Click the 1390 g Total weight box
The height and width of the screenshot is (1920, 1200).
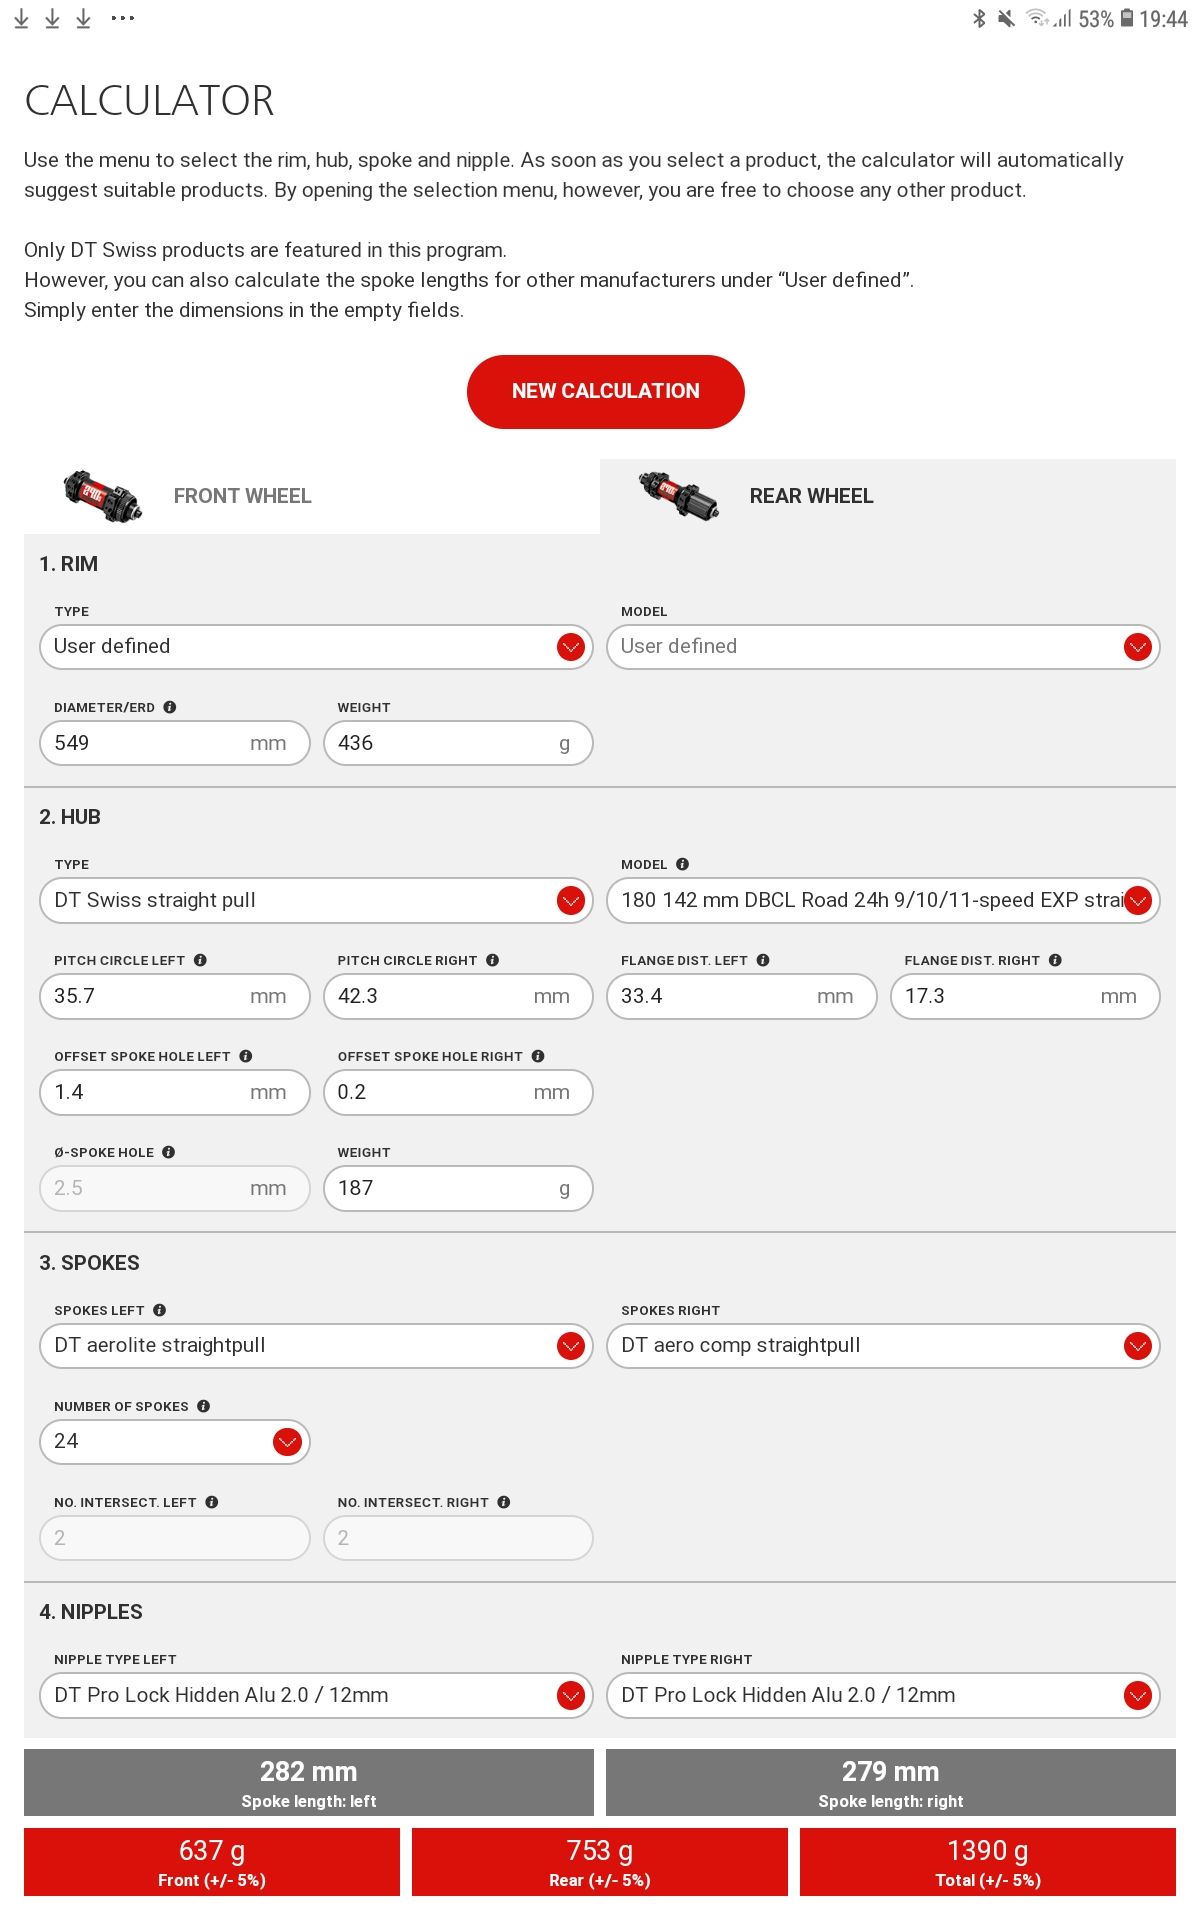point(987,1862)
